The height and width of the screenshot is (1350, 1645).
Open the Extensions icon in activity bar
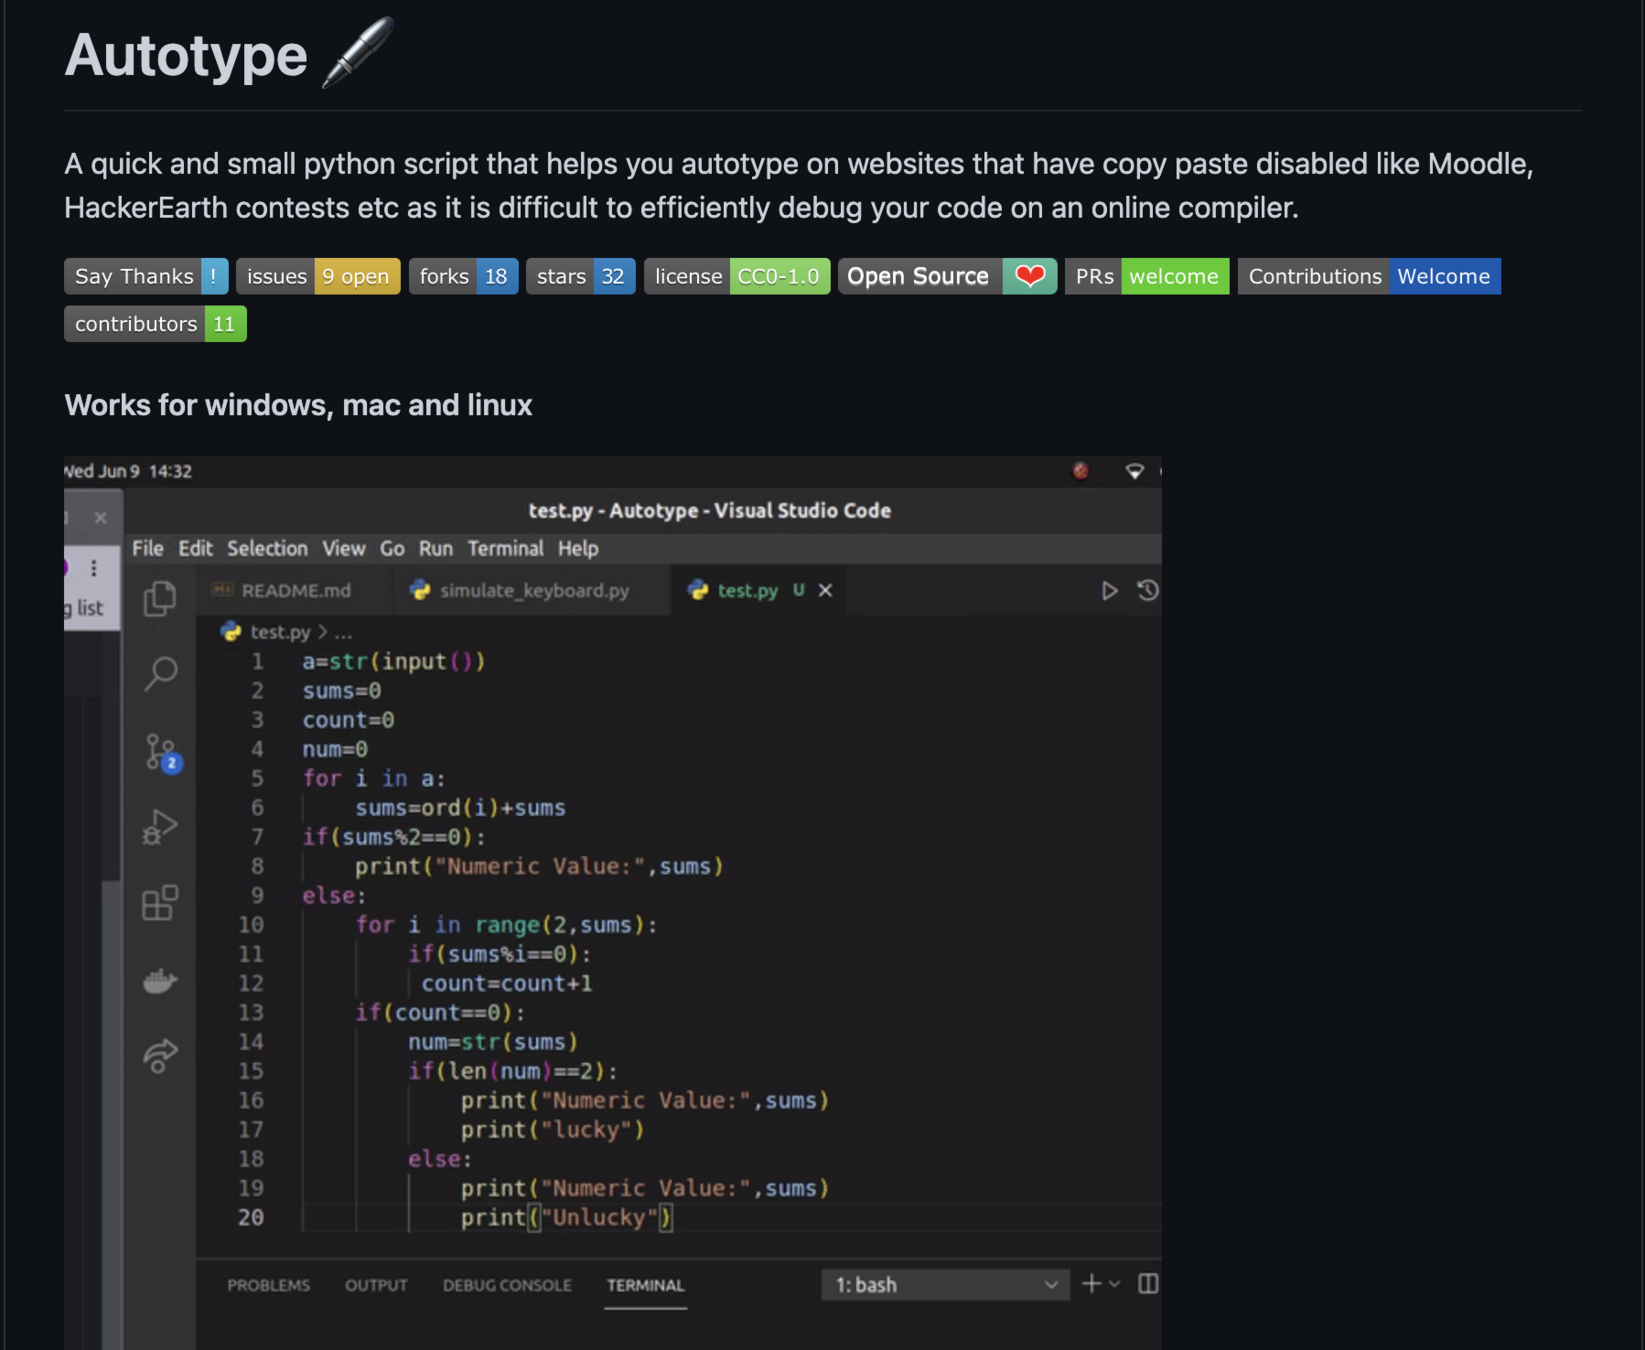(x=160, y=903)
